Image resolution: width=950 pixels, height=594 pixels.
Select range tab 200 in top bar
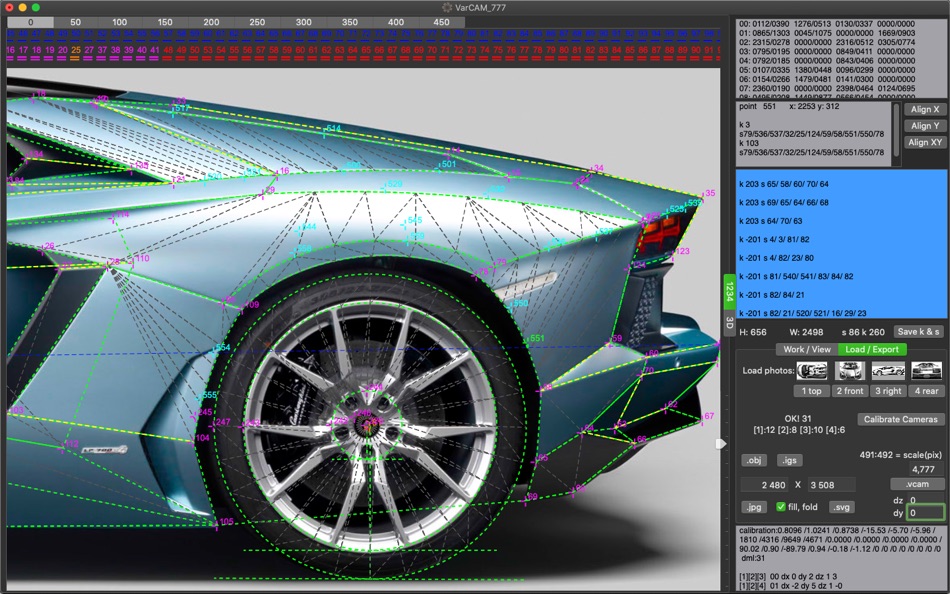[x=211, y=22]
